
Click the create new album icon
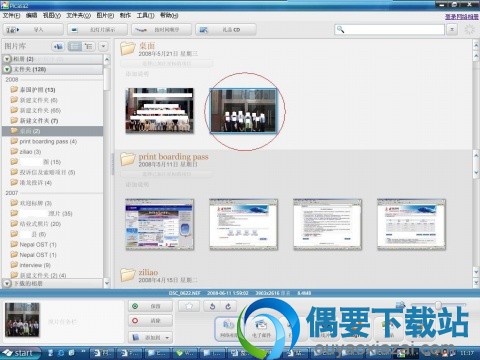tap(58, 46)
